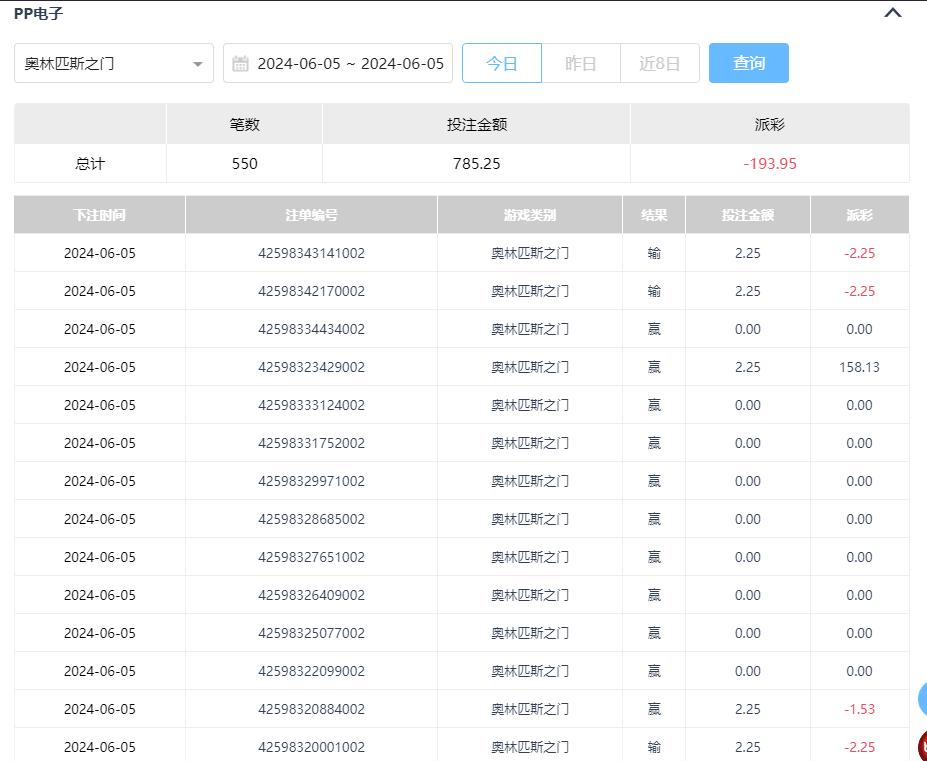
Task: Click the 注单编号 column header
Action: (x=311, y=215)
